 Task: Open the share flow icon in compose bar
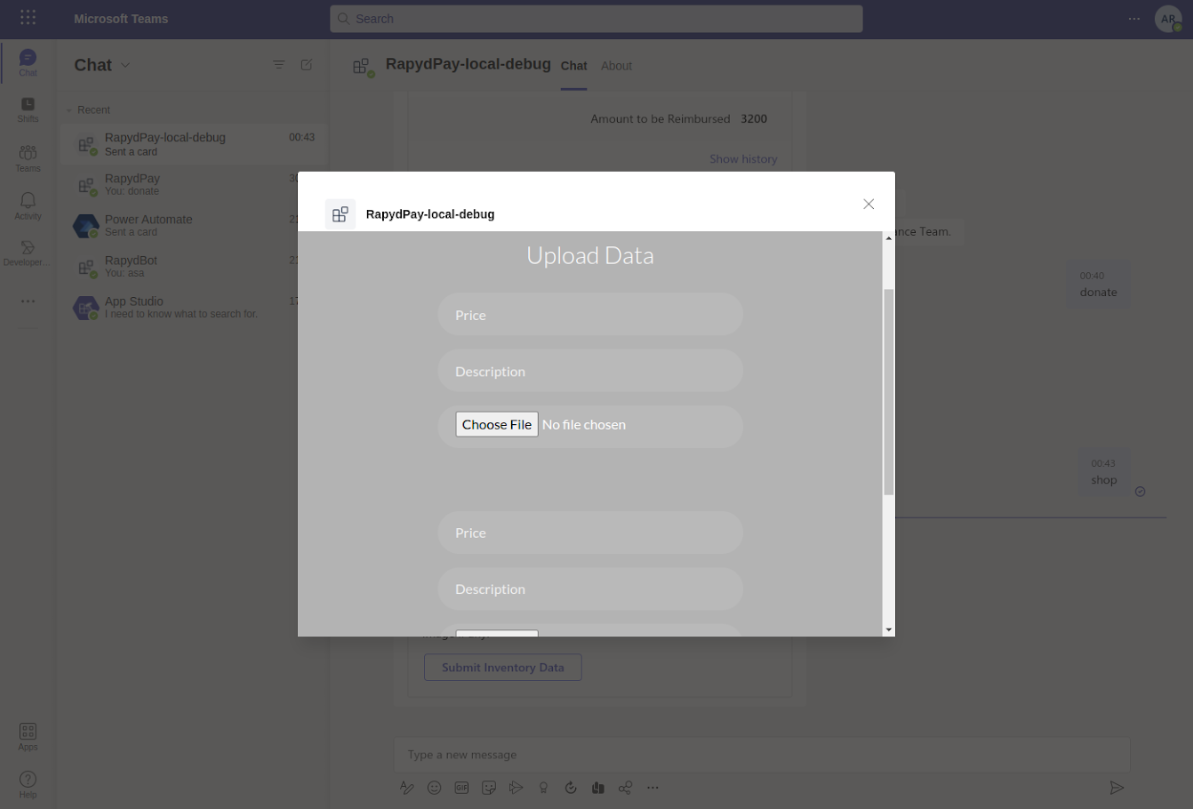click(625, 788)
